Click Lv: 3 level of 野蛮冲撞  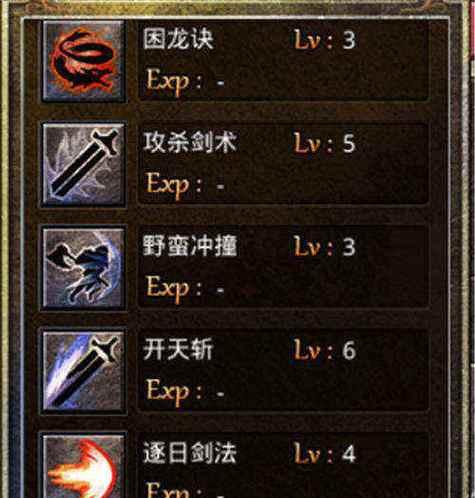[x=325, y=247]
